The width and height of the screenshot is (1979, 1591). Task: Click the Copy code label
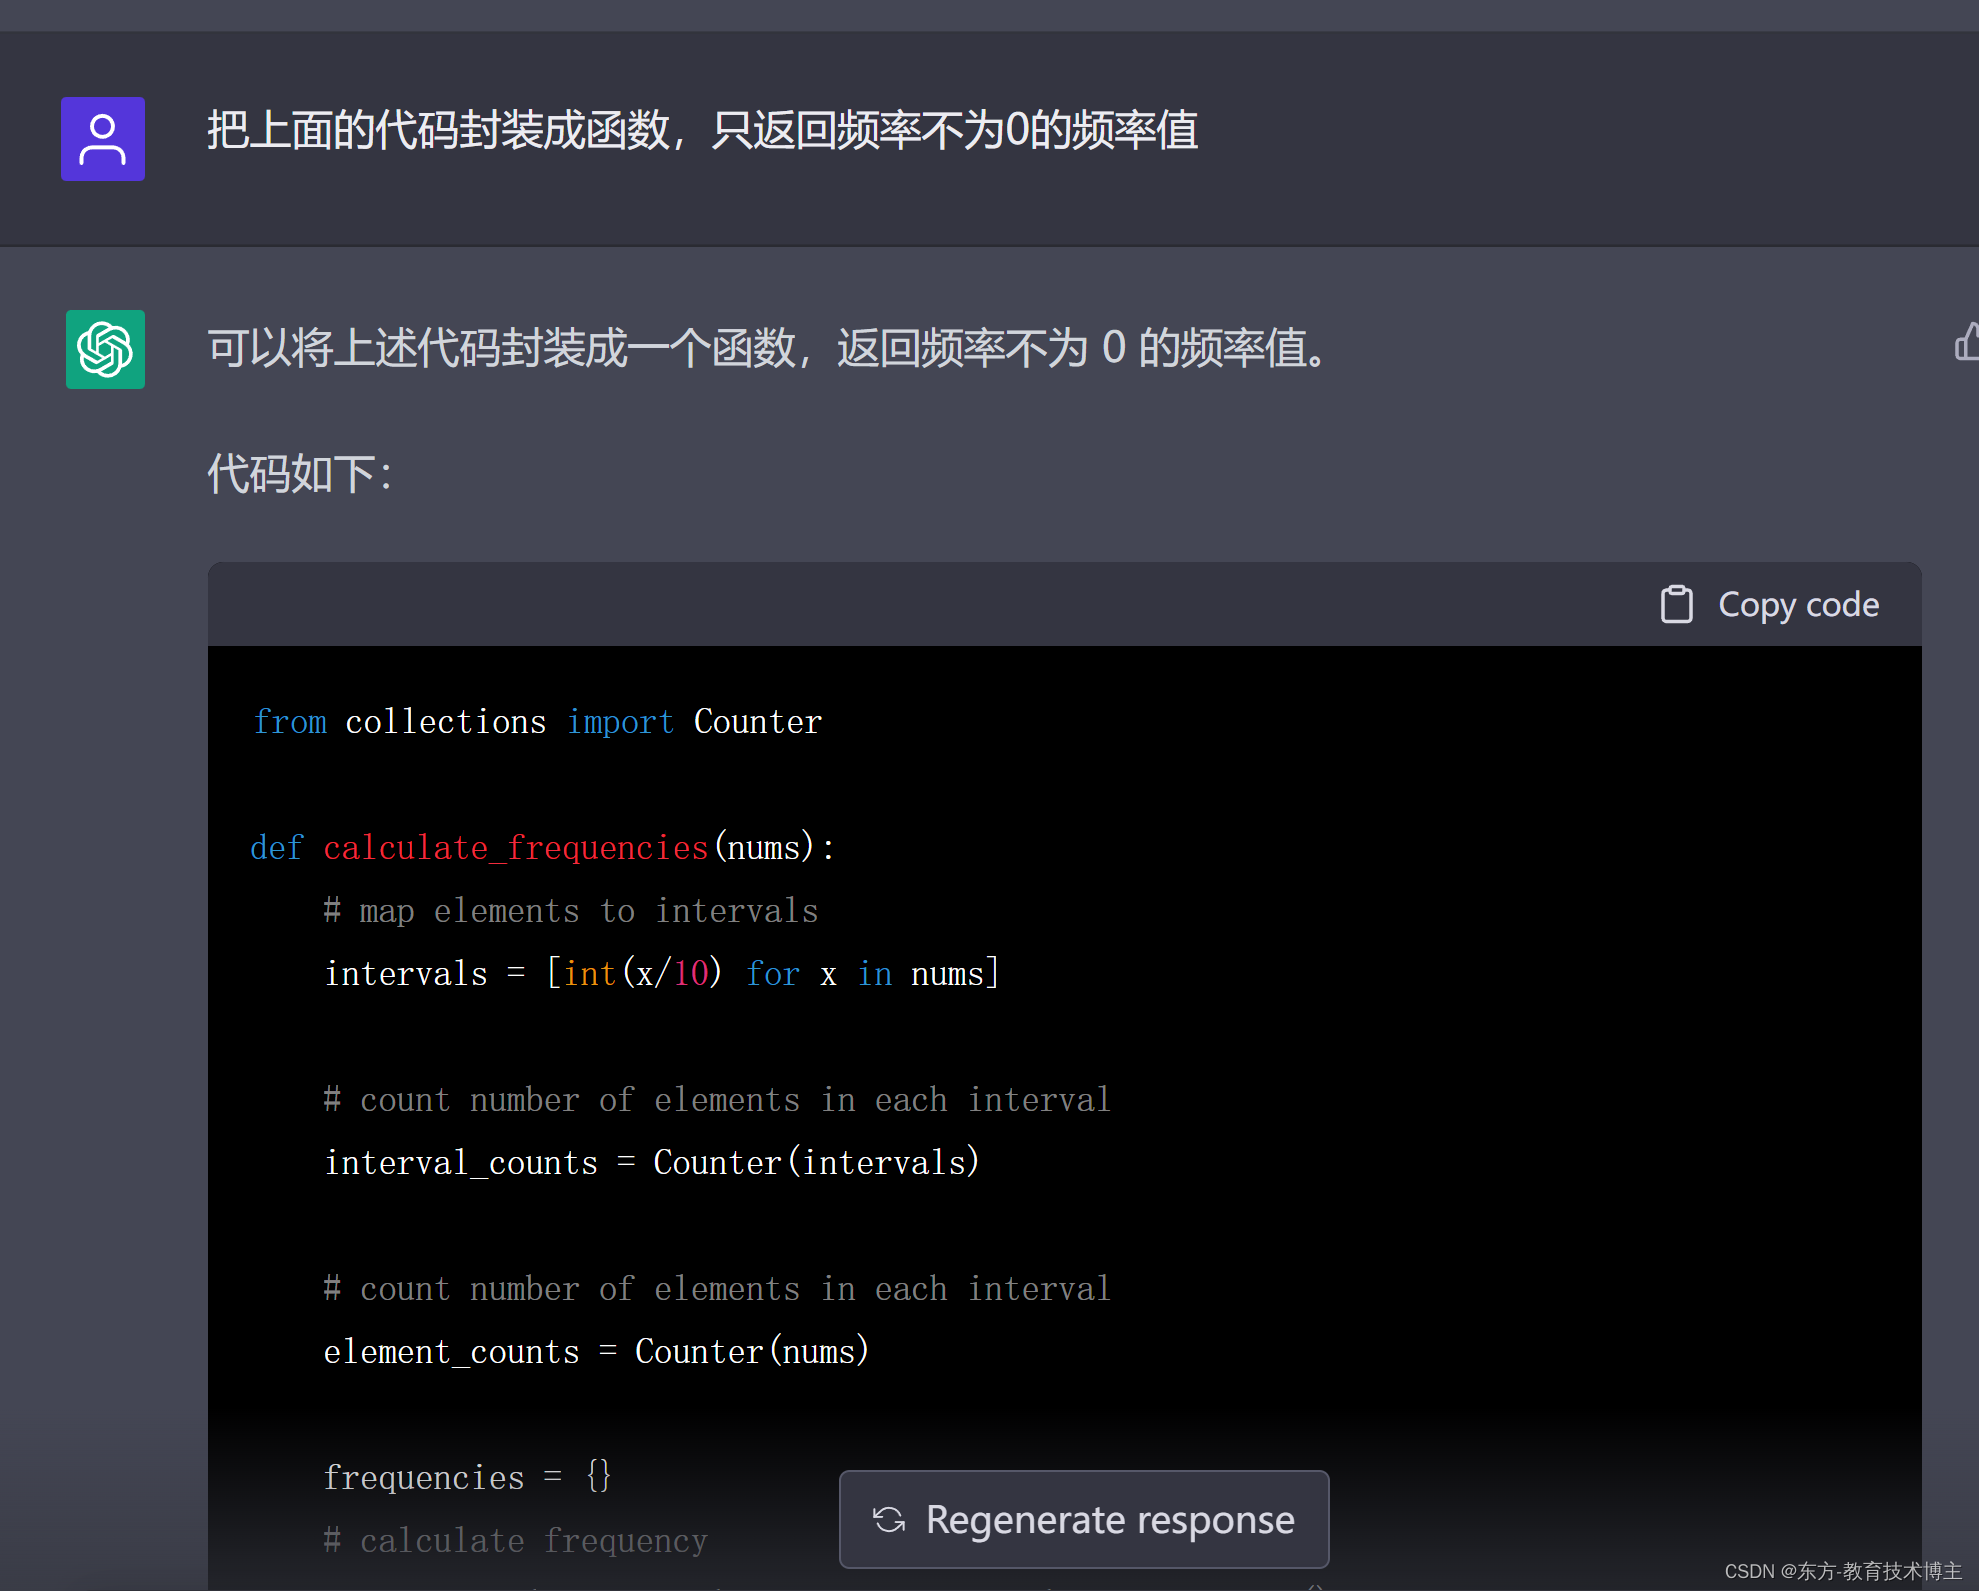click(x=1798, y=604)
